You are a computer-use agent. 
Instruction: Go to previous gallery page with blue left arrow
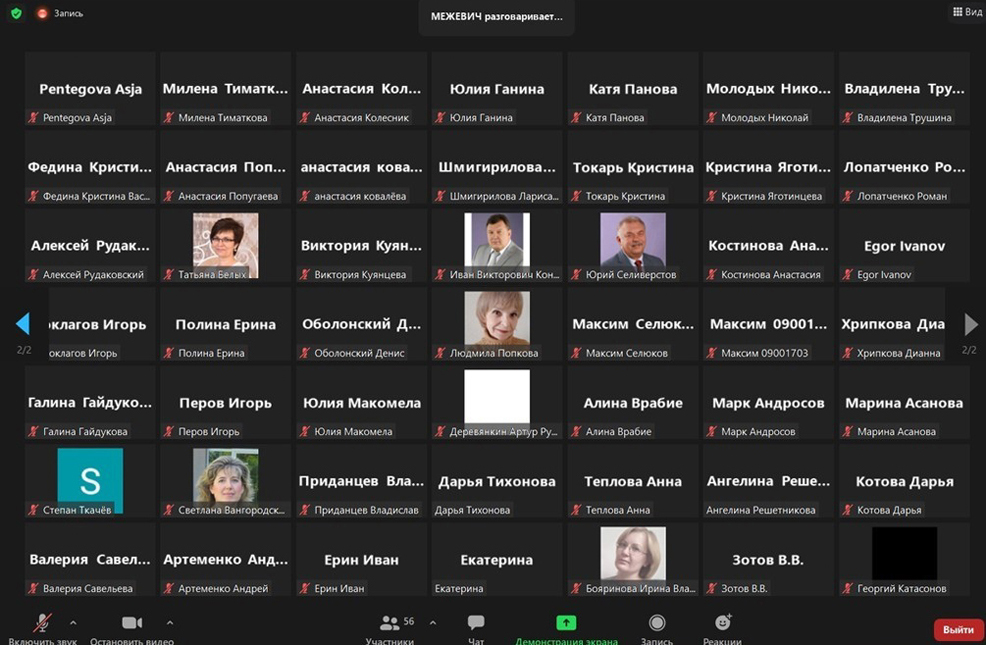(x=23, y=323)
